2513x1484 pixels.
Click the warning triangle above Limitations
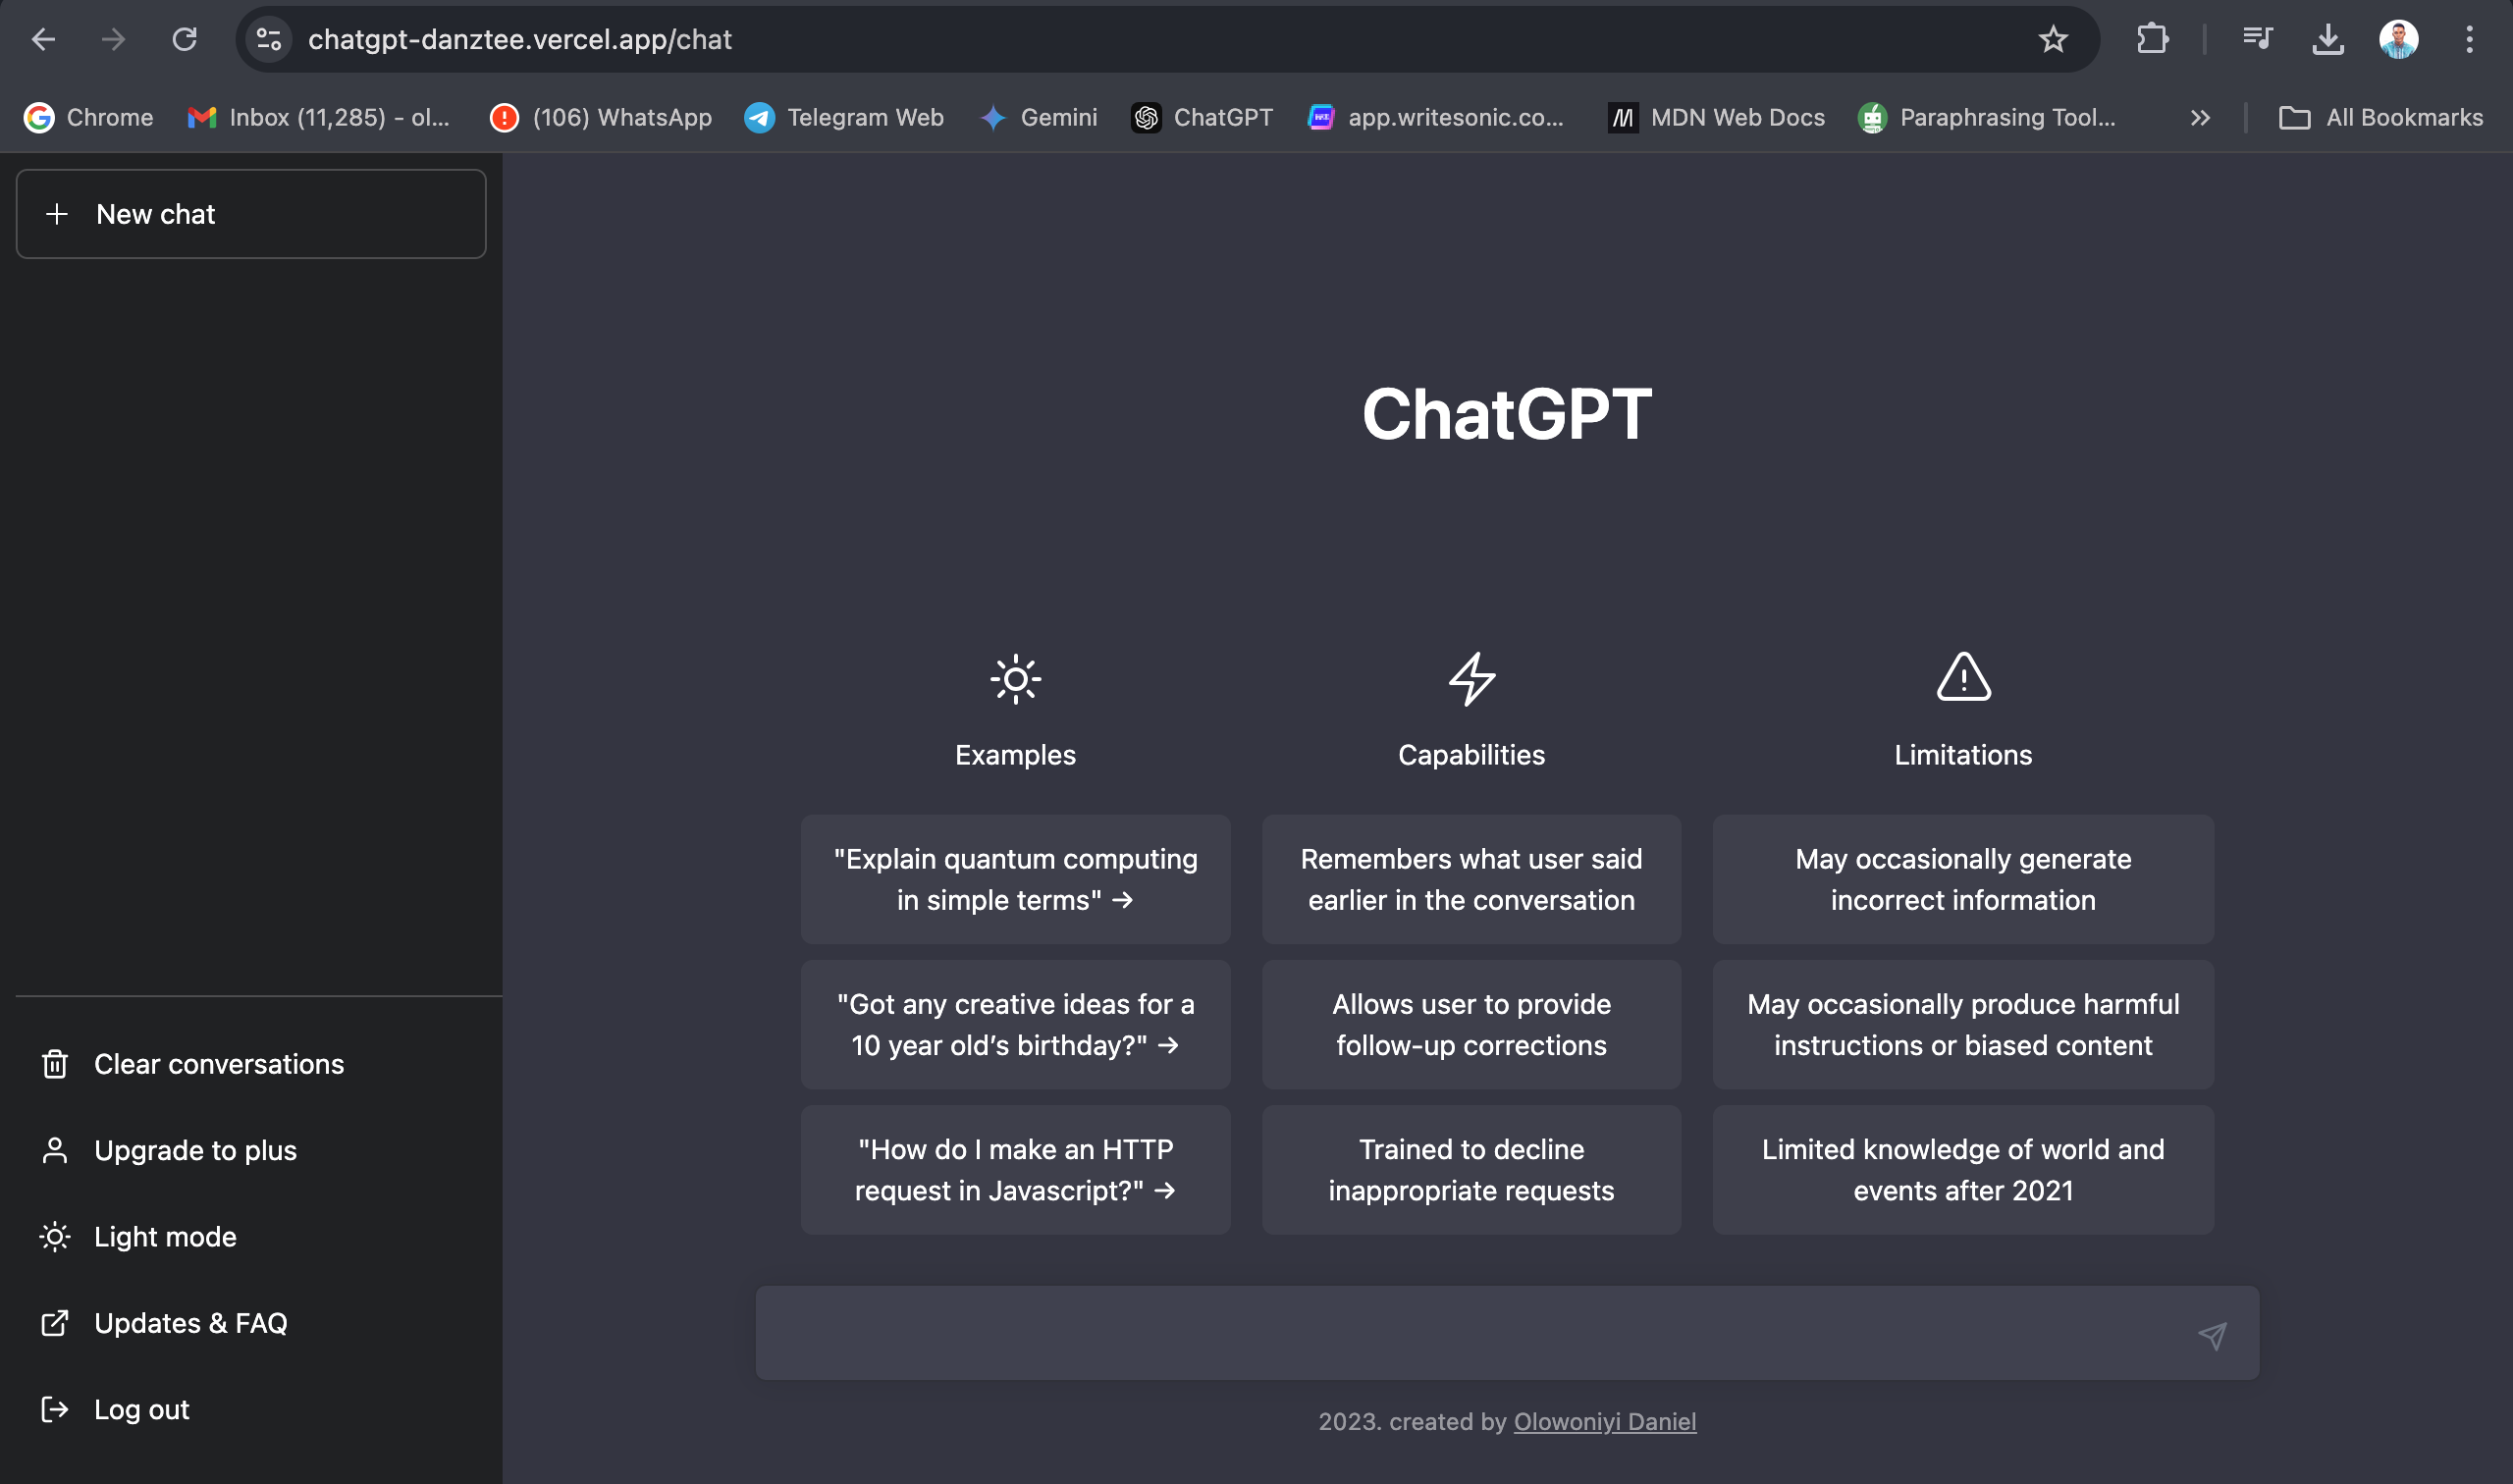pyautogui.click(x=1961, y=680)
